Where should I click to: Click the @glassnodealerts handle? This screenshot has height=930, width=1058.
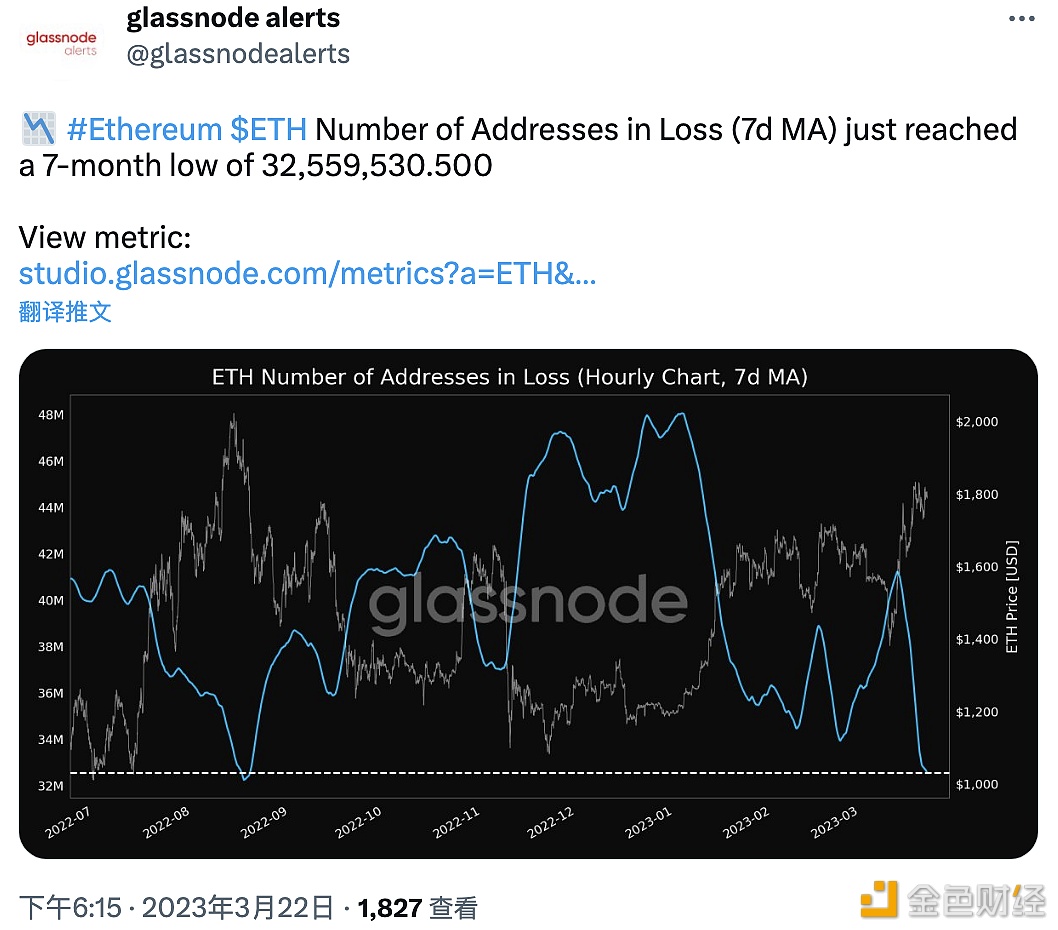click(x=238, y=53)
